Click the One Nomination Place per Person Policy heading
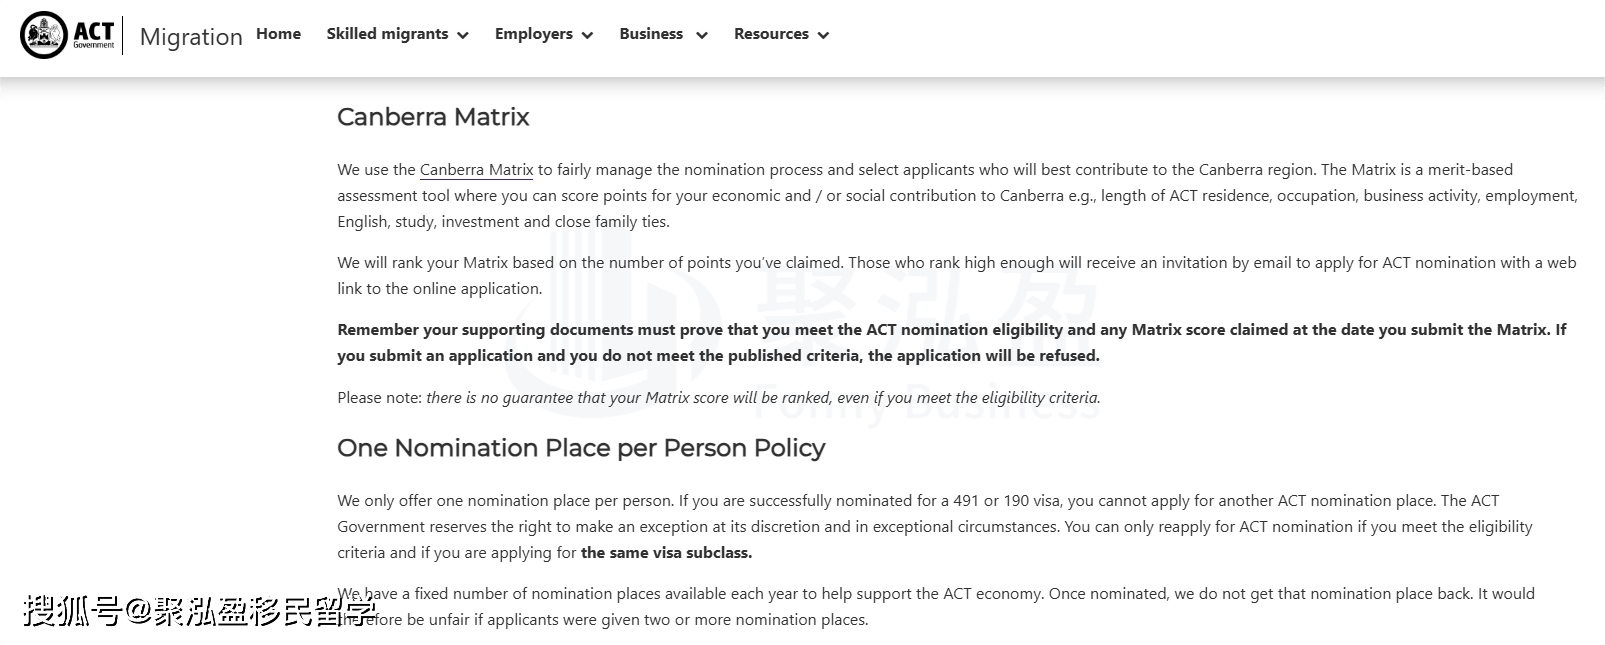The width and height of the screenshot is (1605, 645). click(580, 448)
